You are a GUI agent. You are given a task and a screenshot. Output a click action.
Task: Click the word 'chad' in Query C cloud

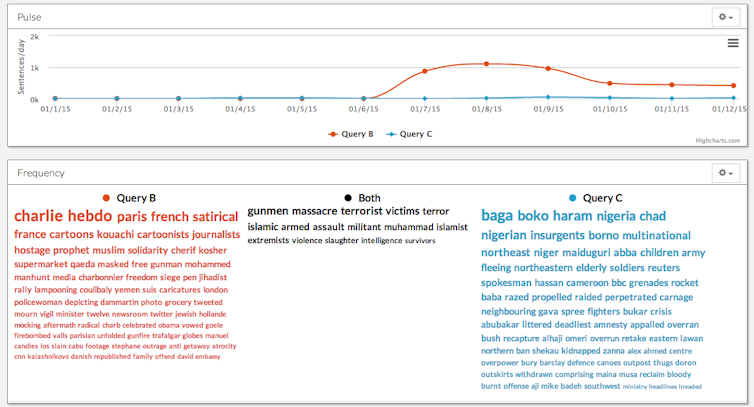tap(653, 216)
